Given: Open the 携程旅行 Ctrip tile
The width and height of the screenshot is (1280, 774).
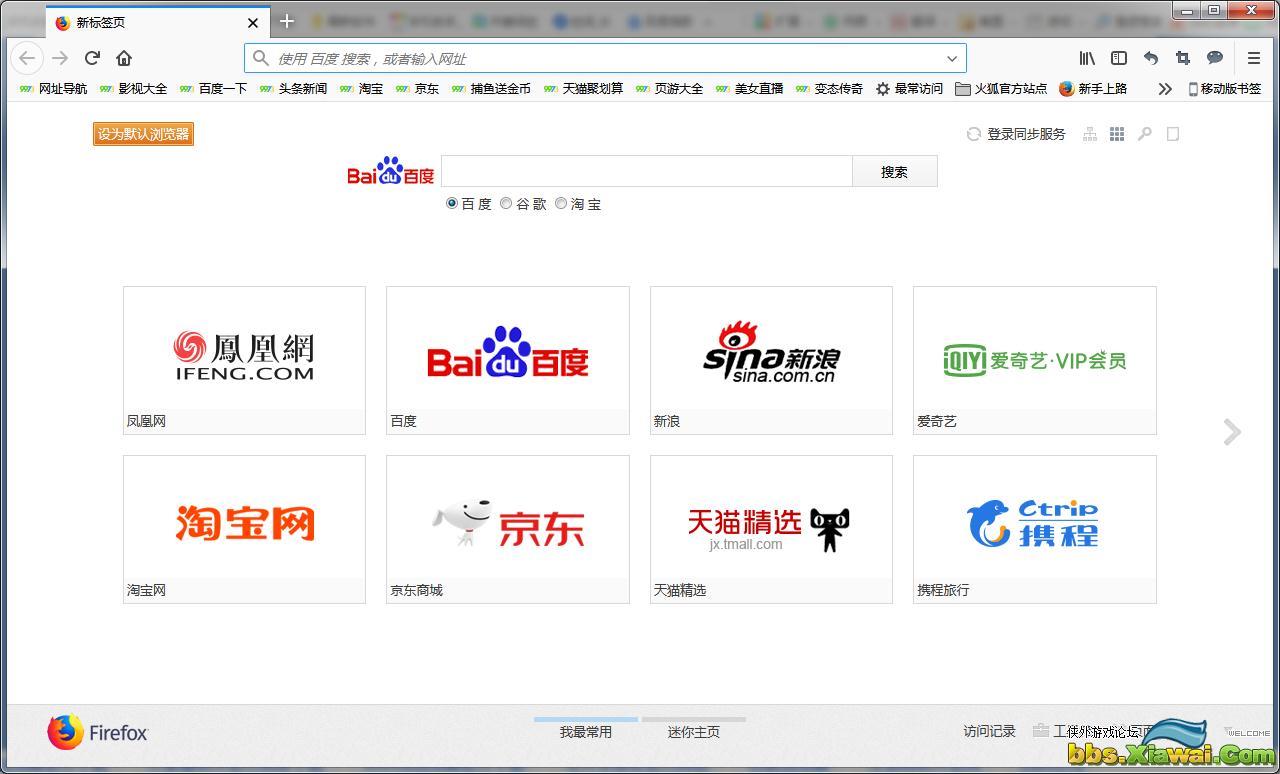Looking at the screenshot, I should point(1035,529).
